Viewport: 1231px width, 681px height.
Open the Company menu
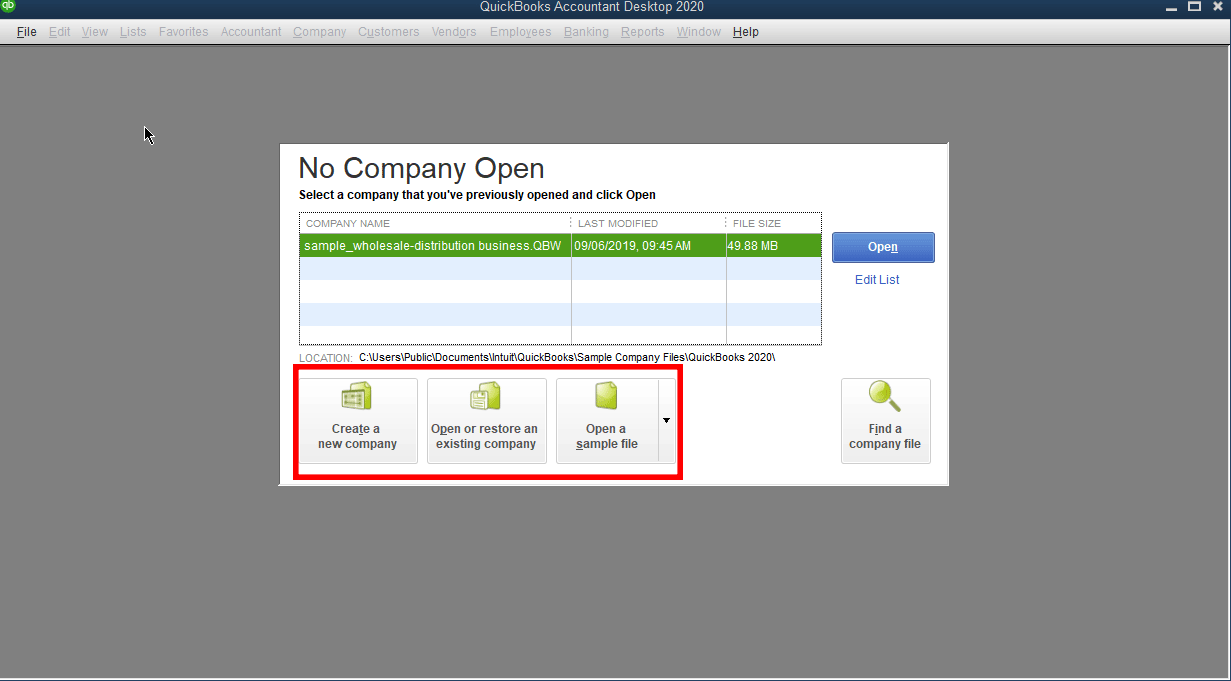click(320, 32)
